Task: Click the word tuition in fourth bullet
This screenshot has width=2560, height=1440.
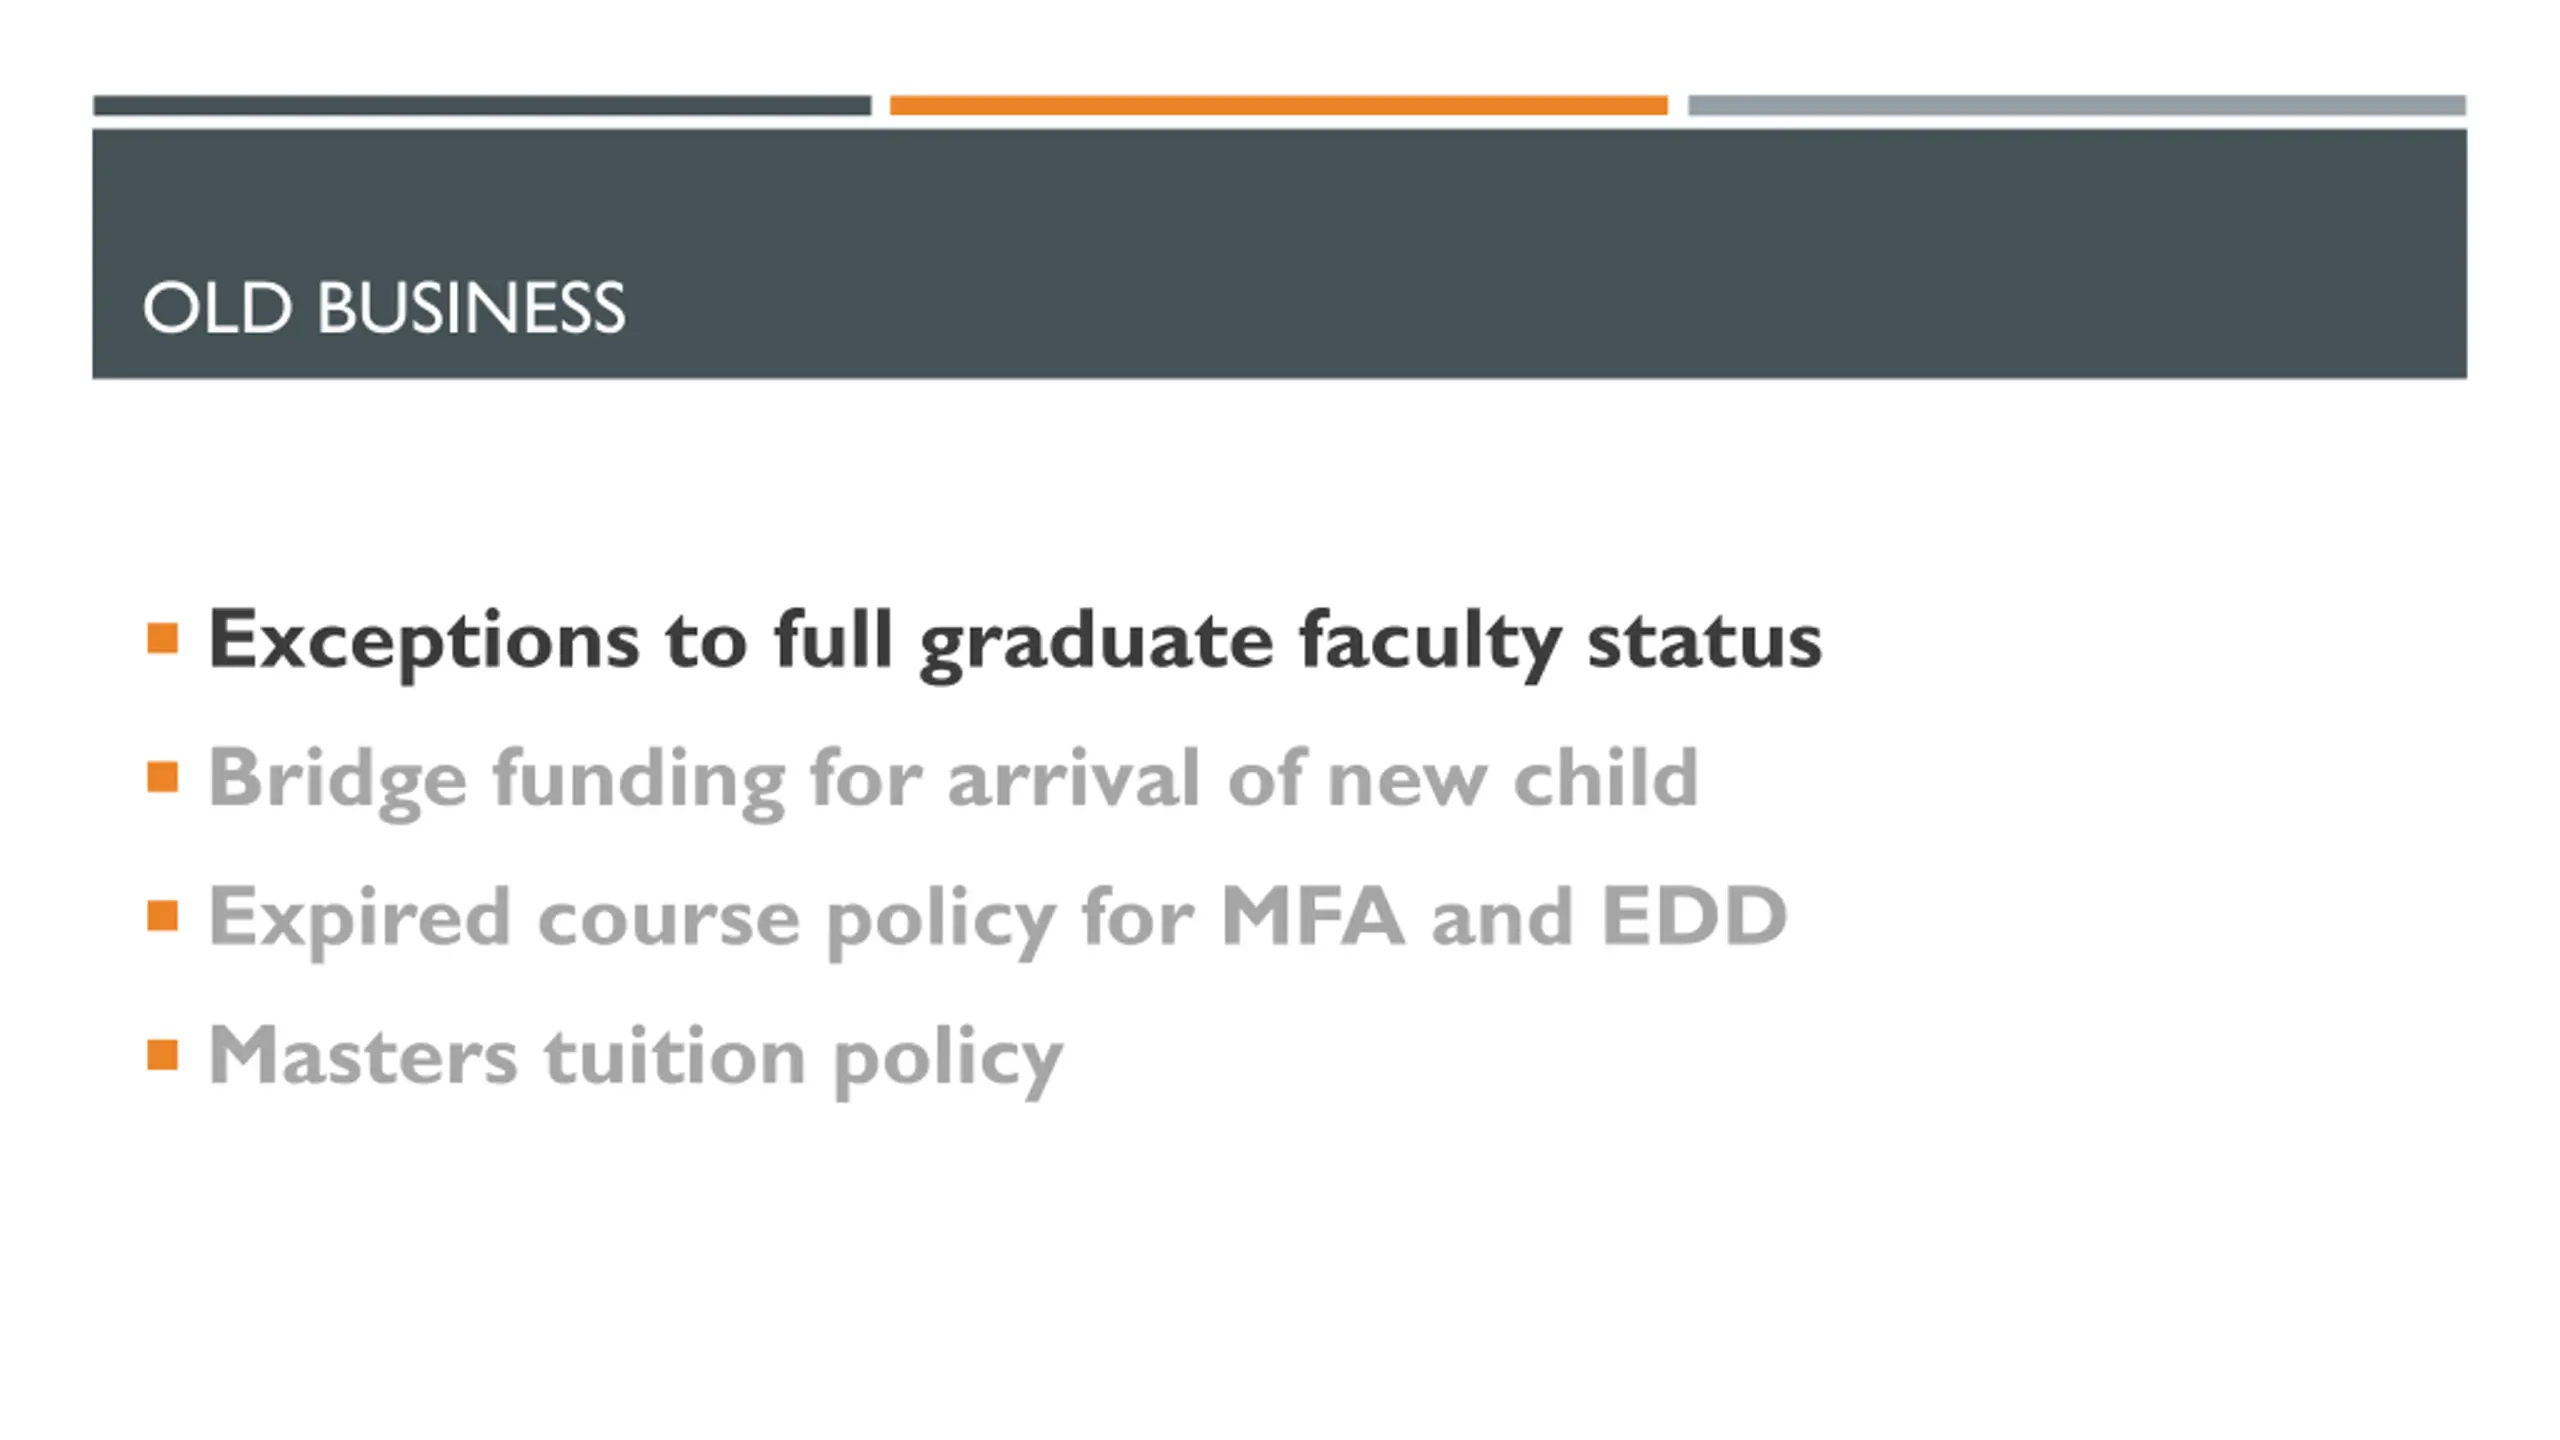Action: pos(675,1055)
